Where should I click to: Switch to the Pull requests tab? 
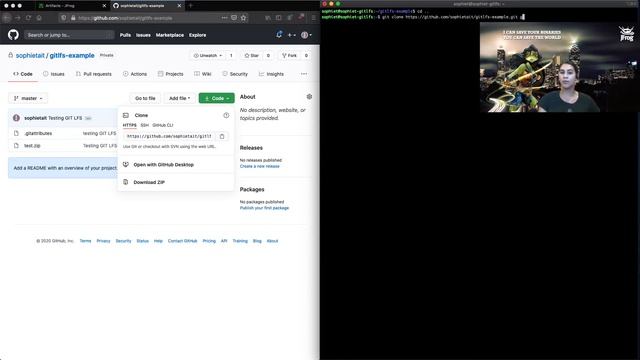click(x=93, y=74)
